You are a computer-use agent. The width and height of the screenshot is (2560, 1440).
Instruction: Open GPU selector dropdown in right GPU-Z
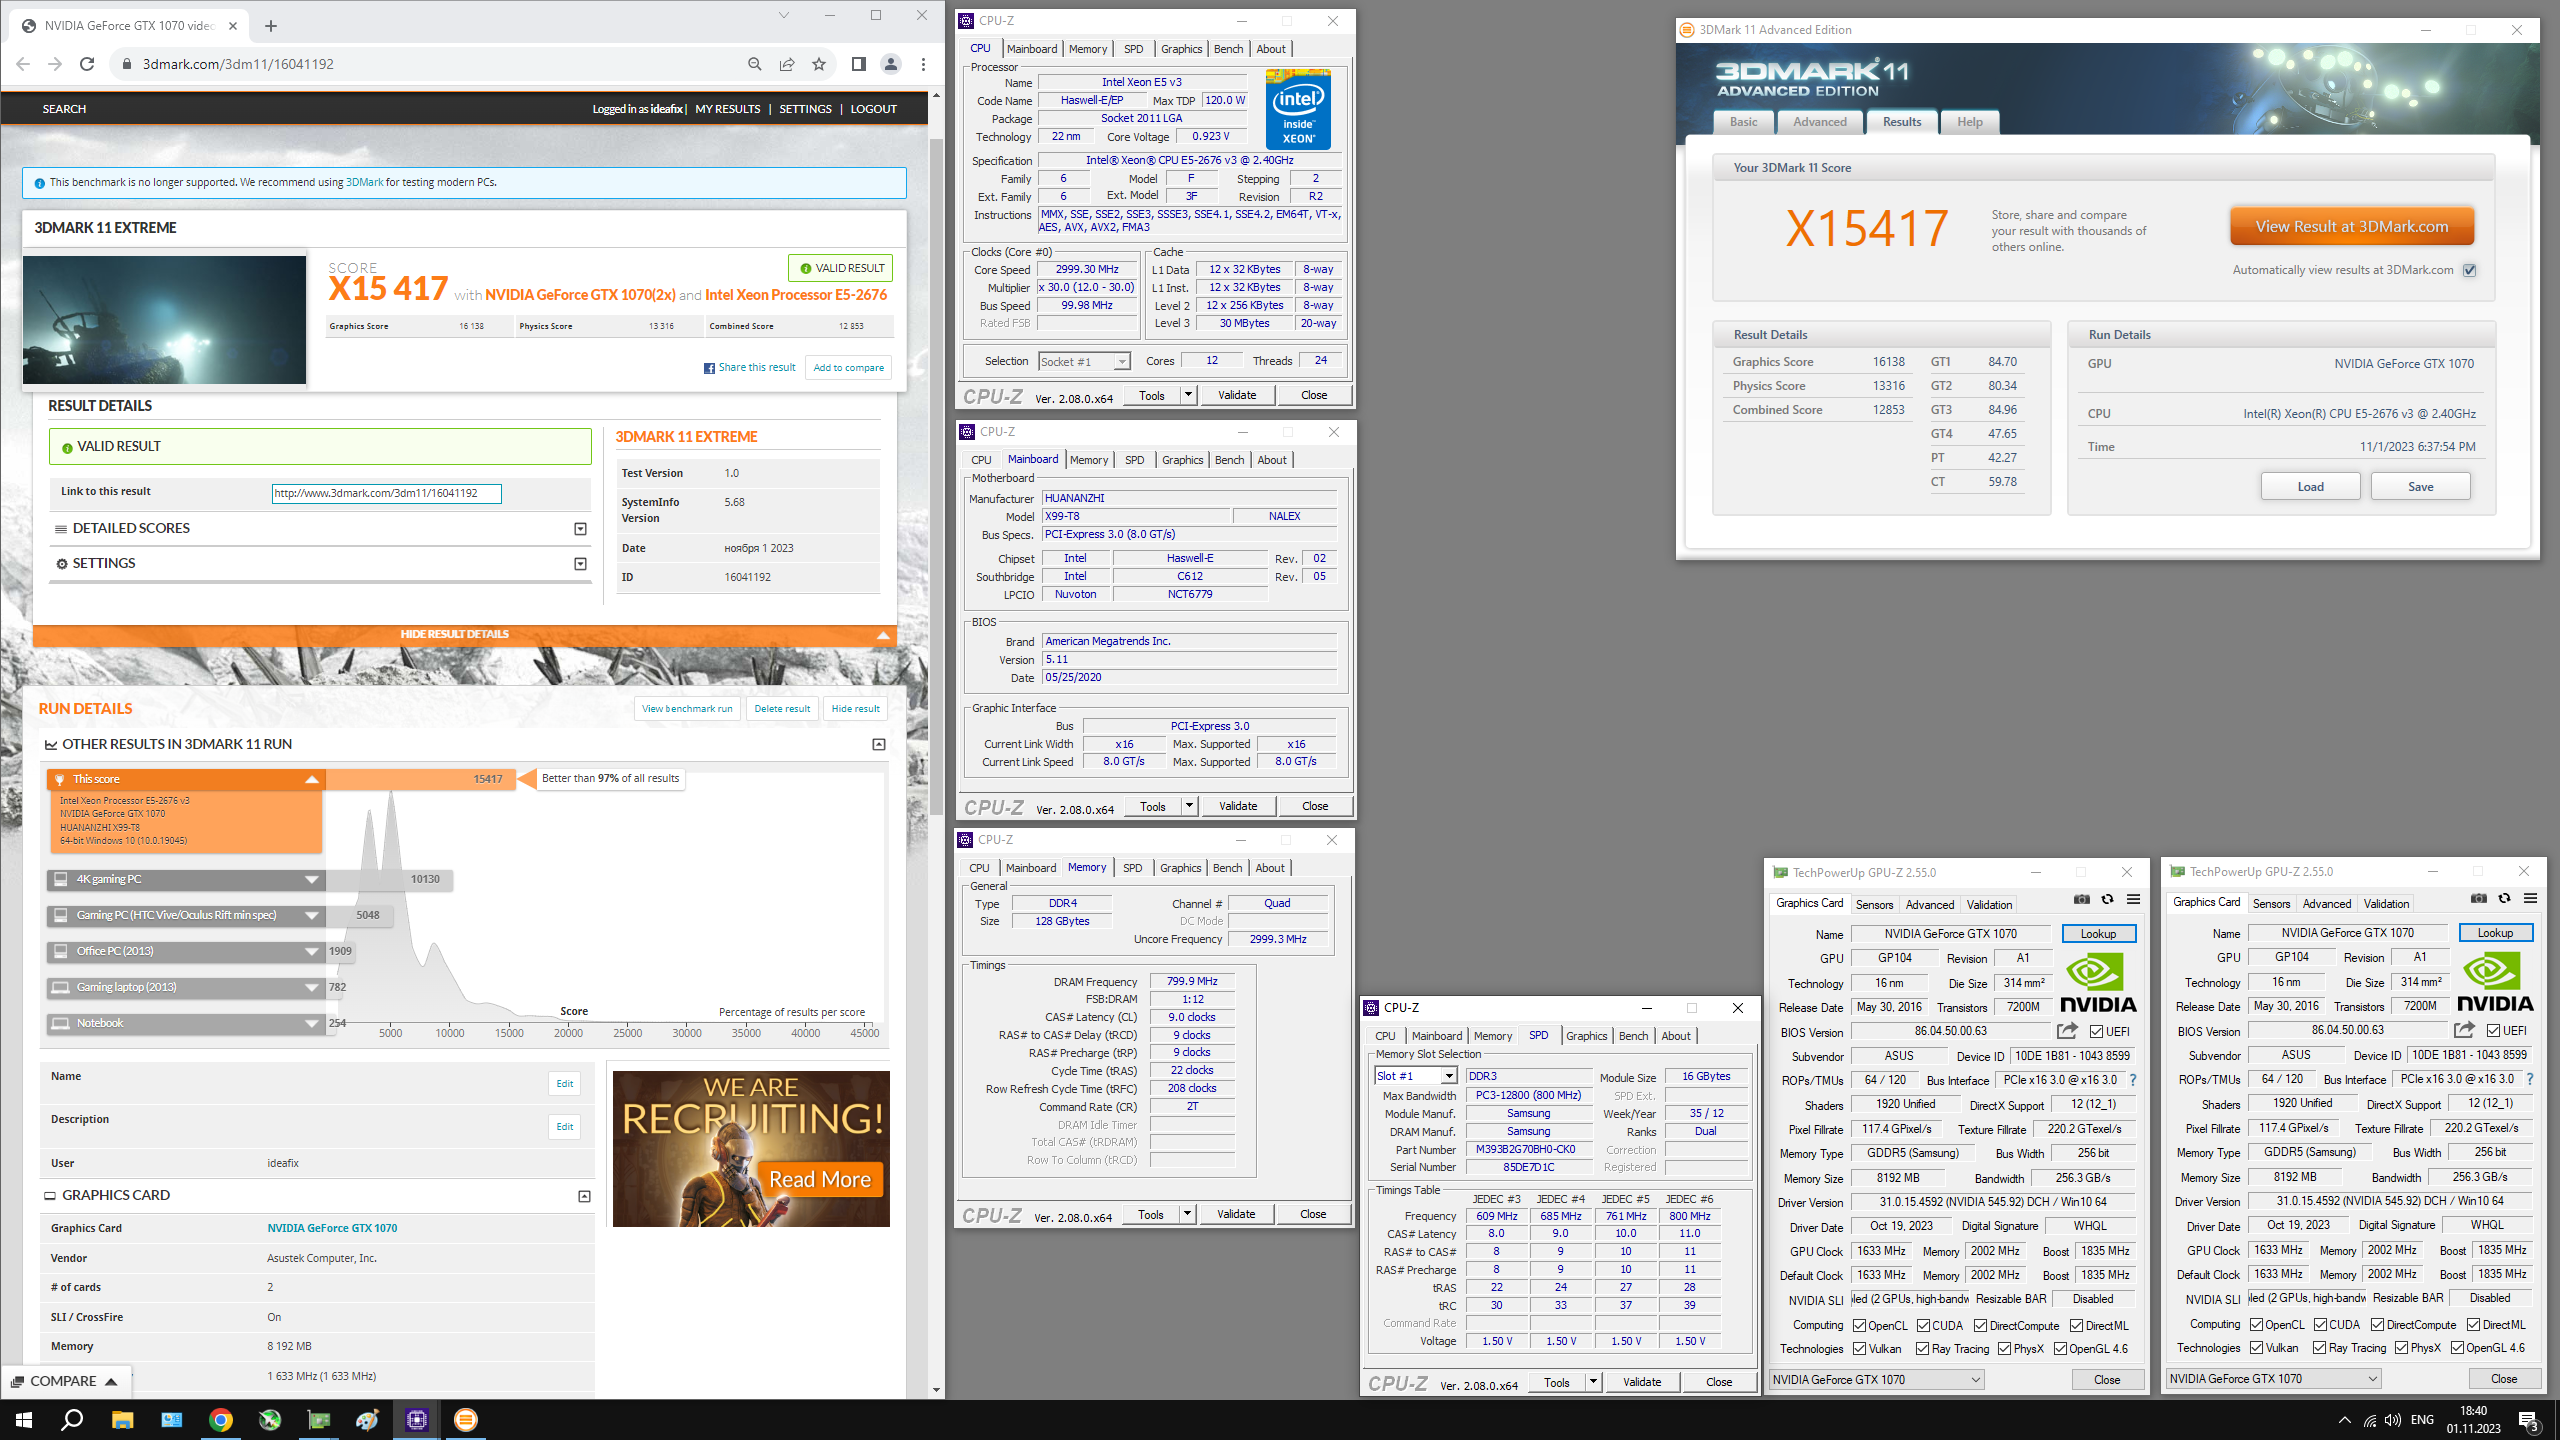[2273, 1379]
